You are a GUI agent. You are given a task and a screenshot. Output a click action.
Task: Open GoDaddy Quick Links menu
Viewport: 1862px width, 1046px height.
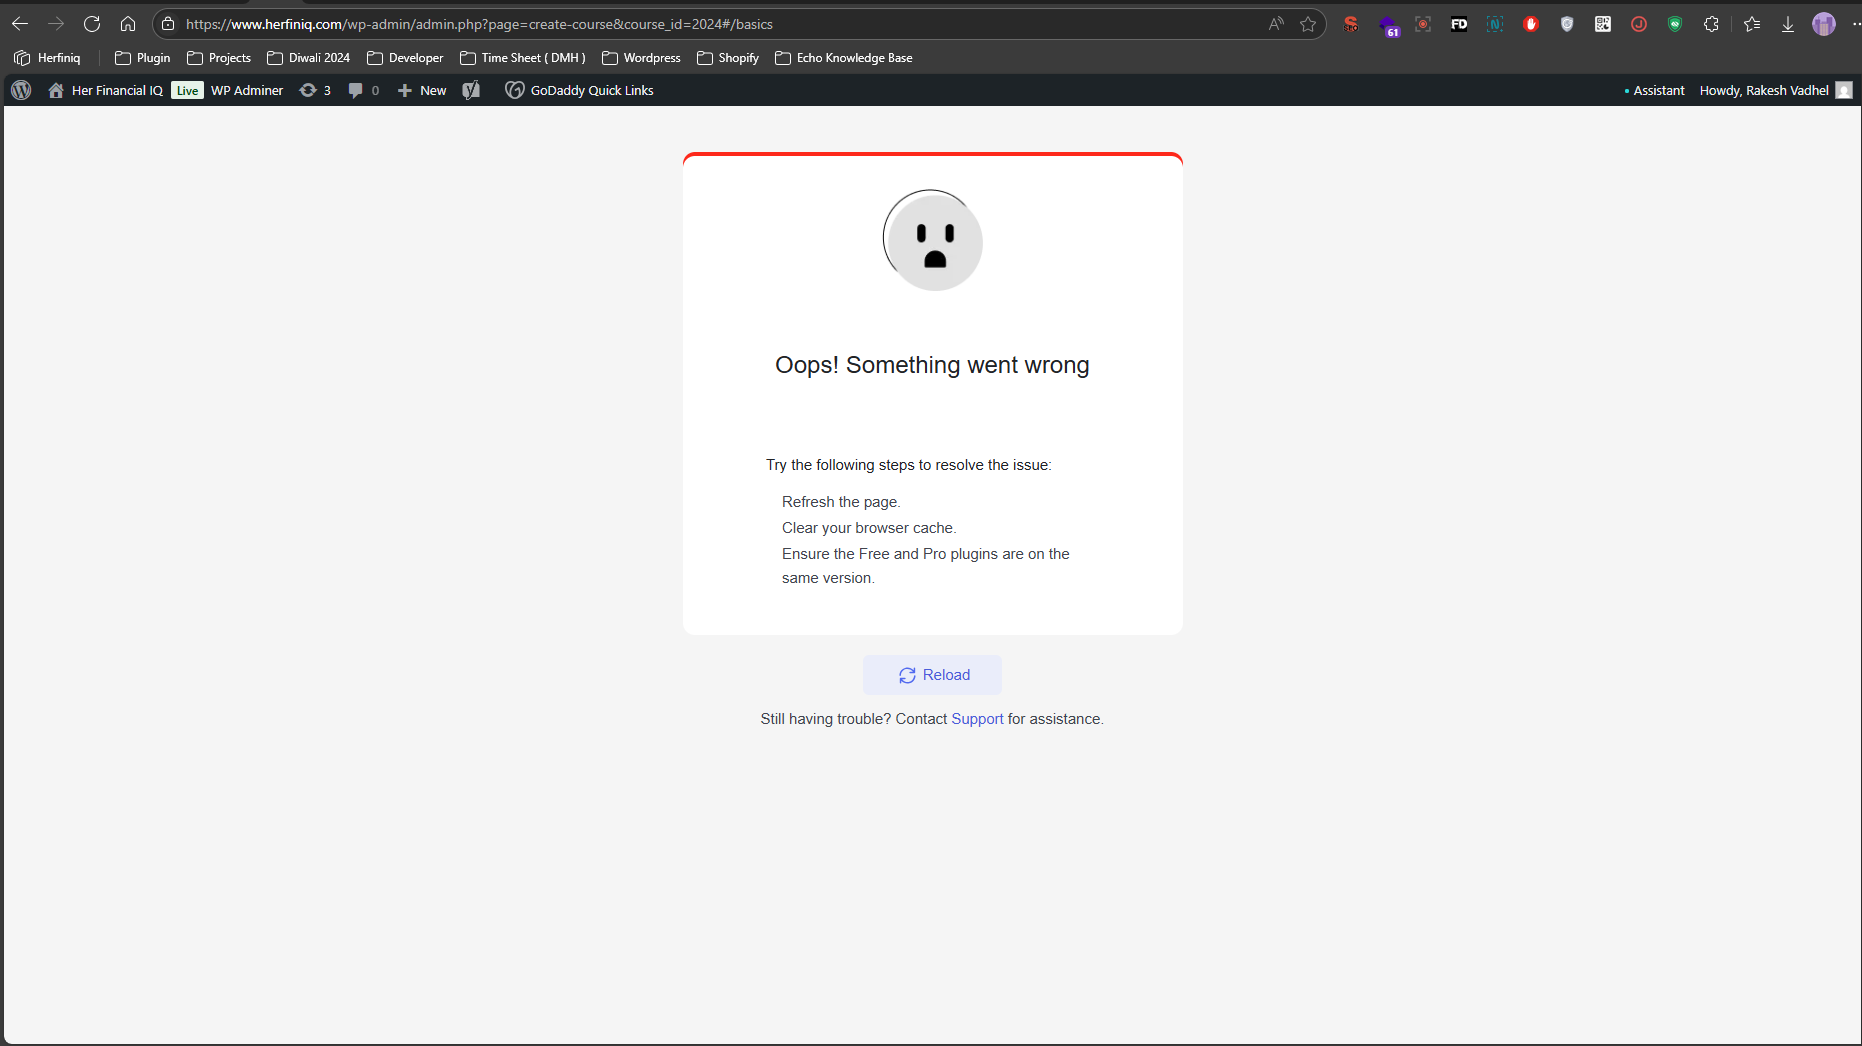coord(580,90)
